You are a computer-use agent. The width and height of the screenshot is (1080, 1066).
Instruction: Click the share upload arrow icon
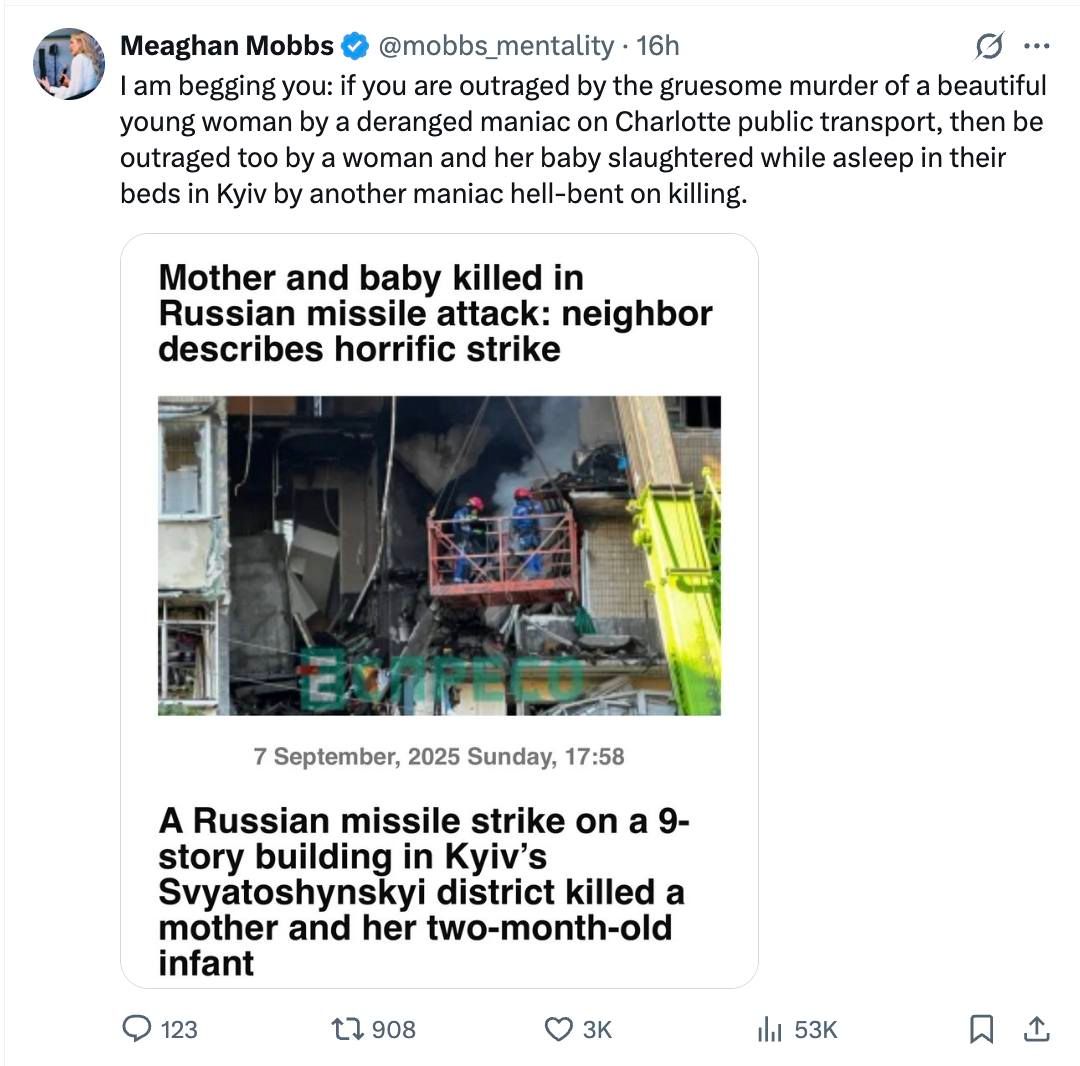1037,1029
